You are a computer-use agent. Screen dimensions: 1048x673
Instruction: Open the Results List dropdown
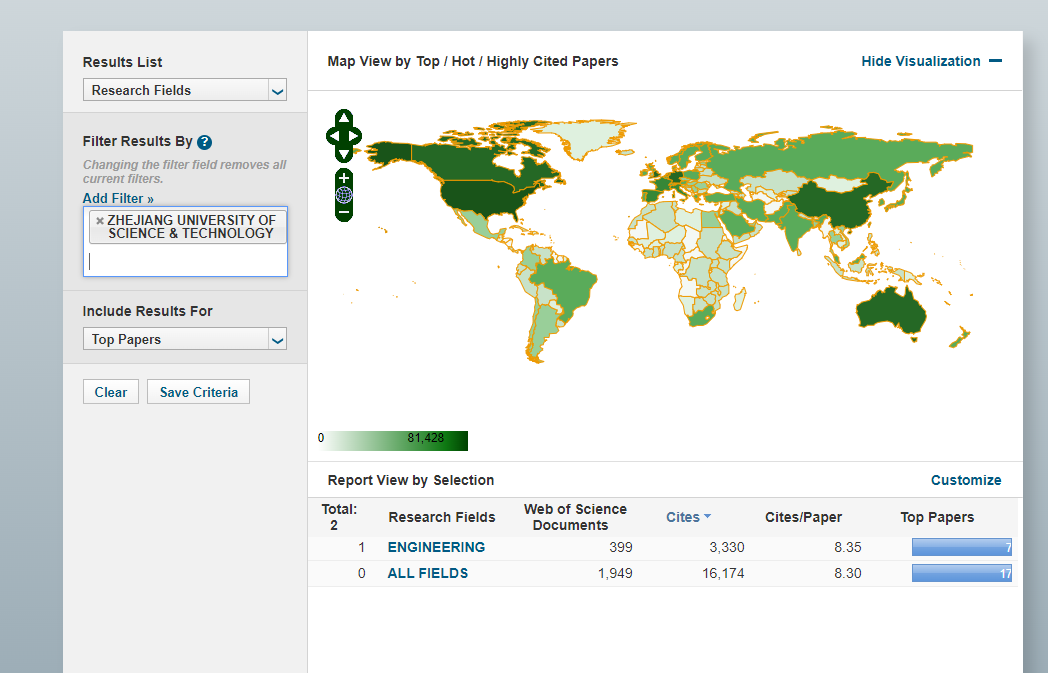185,90
